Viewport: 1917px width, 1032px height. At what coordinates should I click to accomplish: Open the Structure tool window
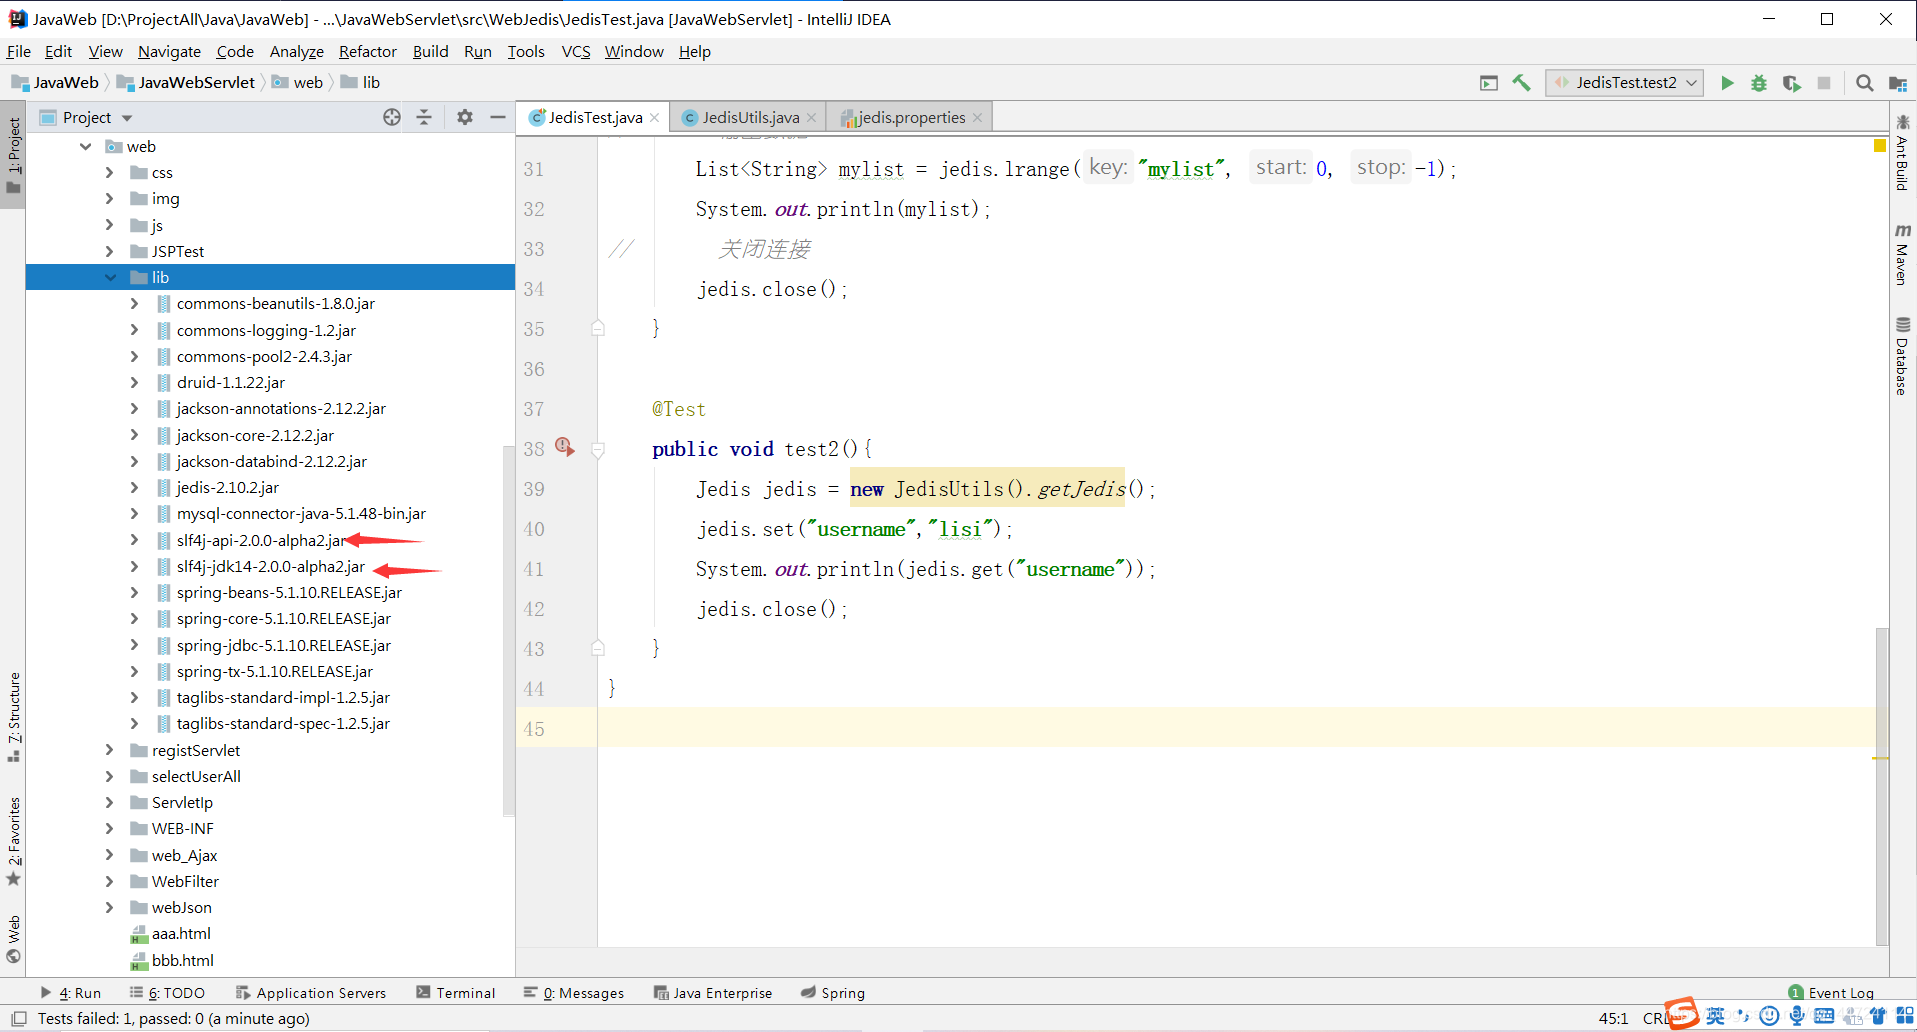(14, 716)
